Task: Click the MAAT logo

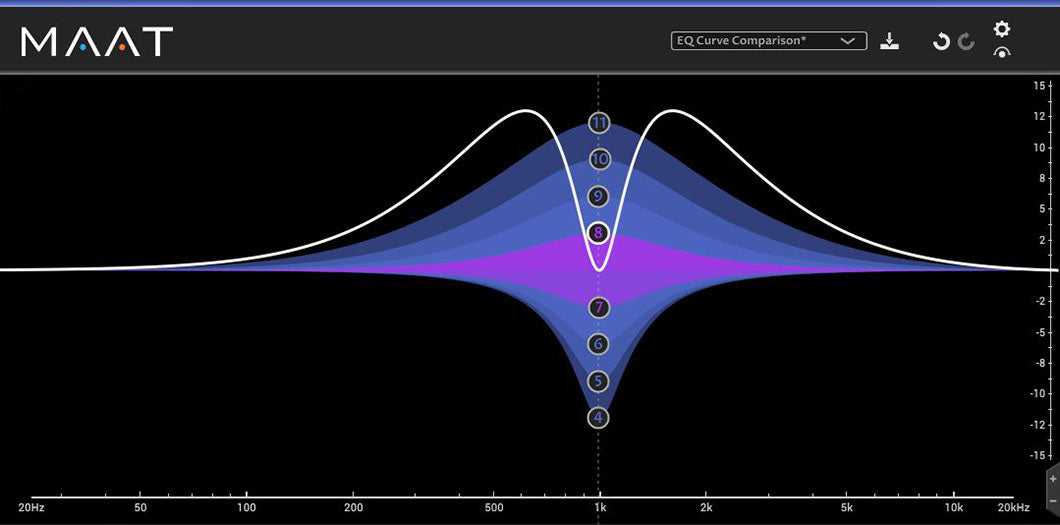Action: click(97, 41)
